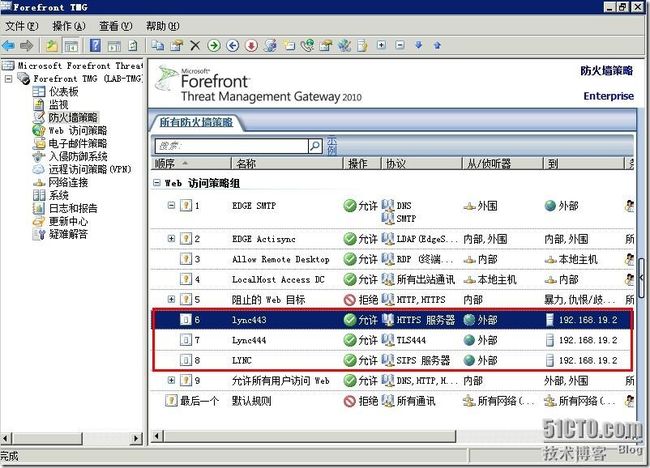
Task: Open the 操作(A) menu
Action: click(69, 26)
